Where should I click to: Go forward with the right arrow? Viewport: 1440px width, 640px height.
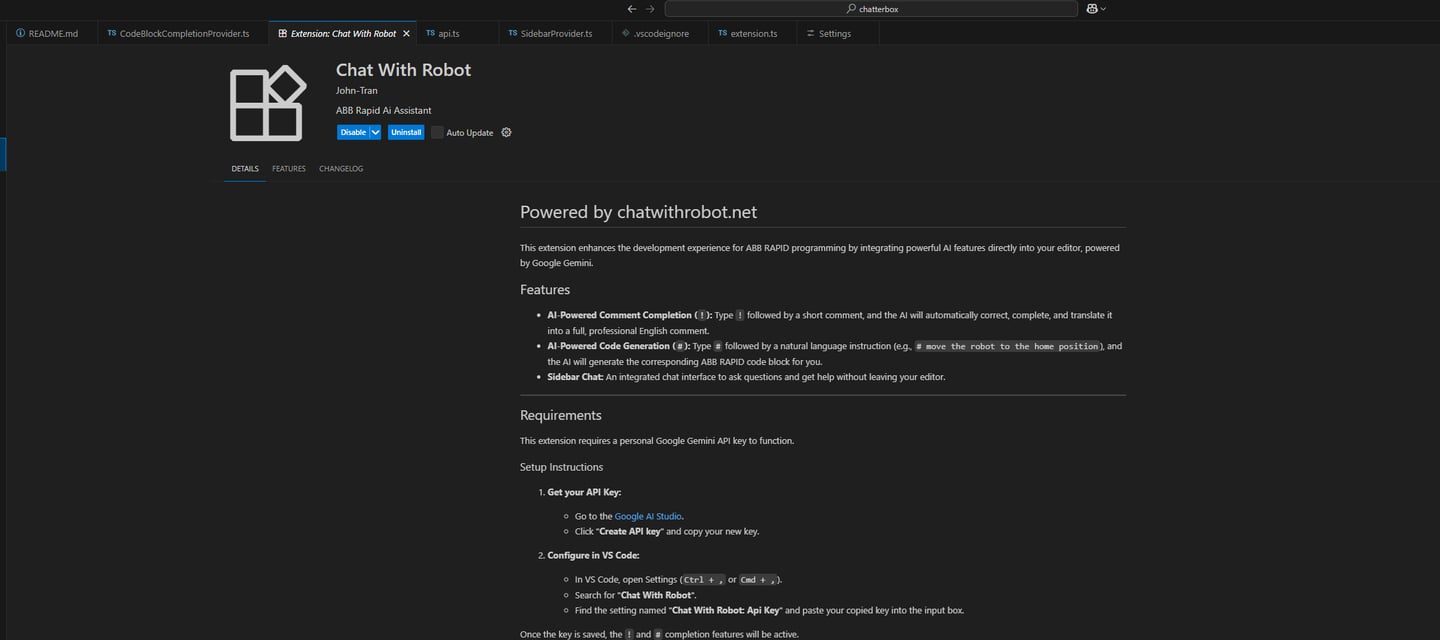pyautogui.click(x=650, y=9)
